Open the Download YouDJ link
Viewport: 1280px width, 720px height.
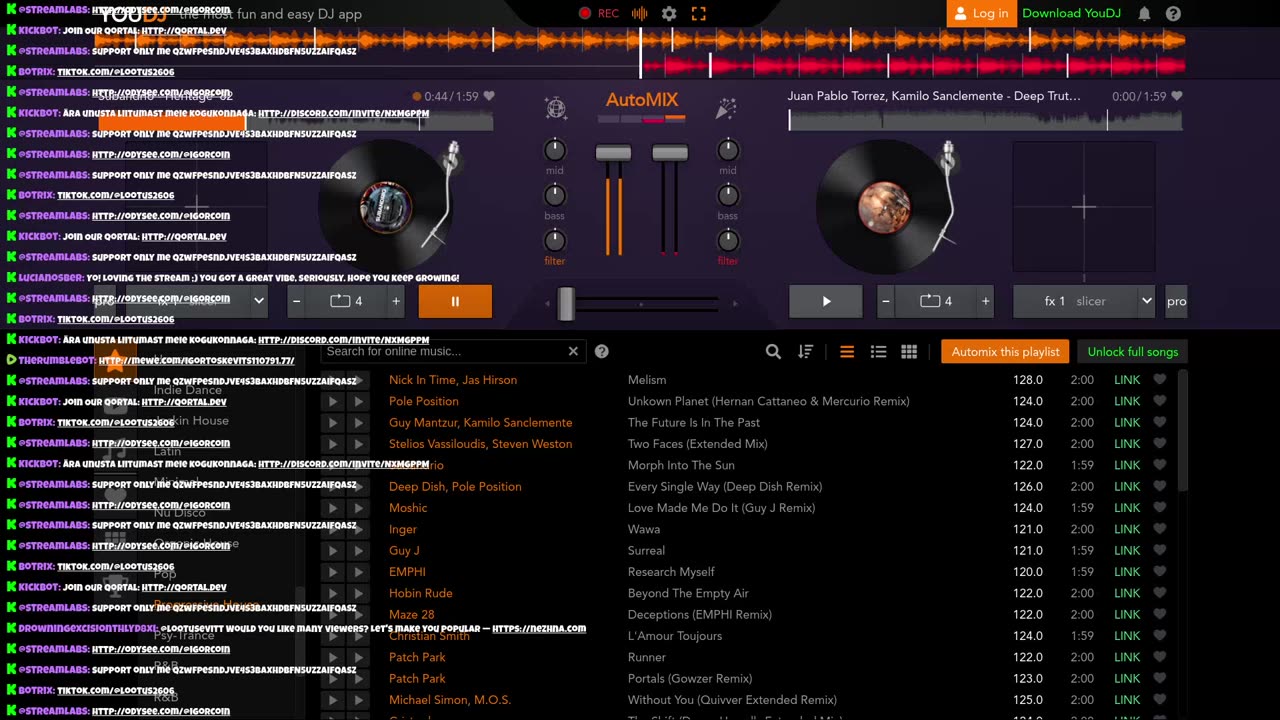click(1072, 13)
